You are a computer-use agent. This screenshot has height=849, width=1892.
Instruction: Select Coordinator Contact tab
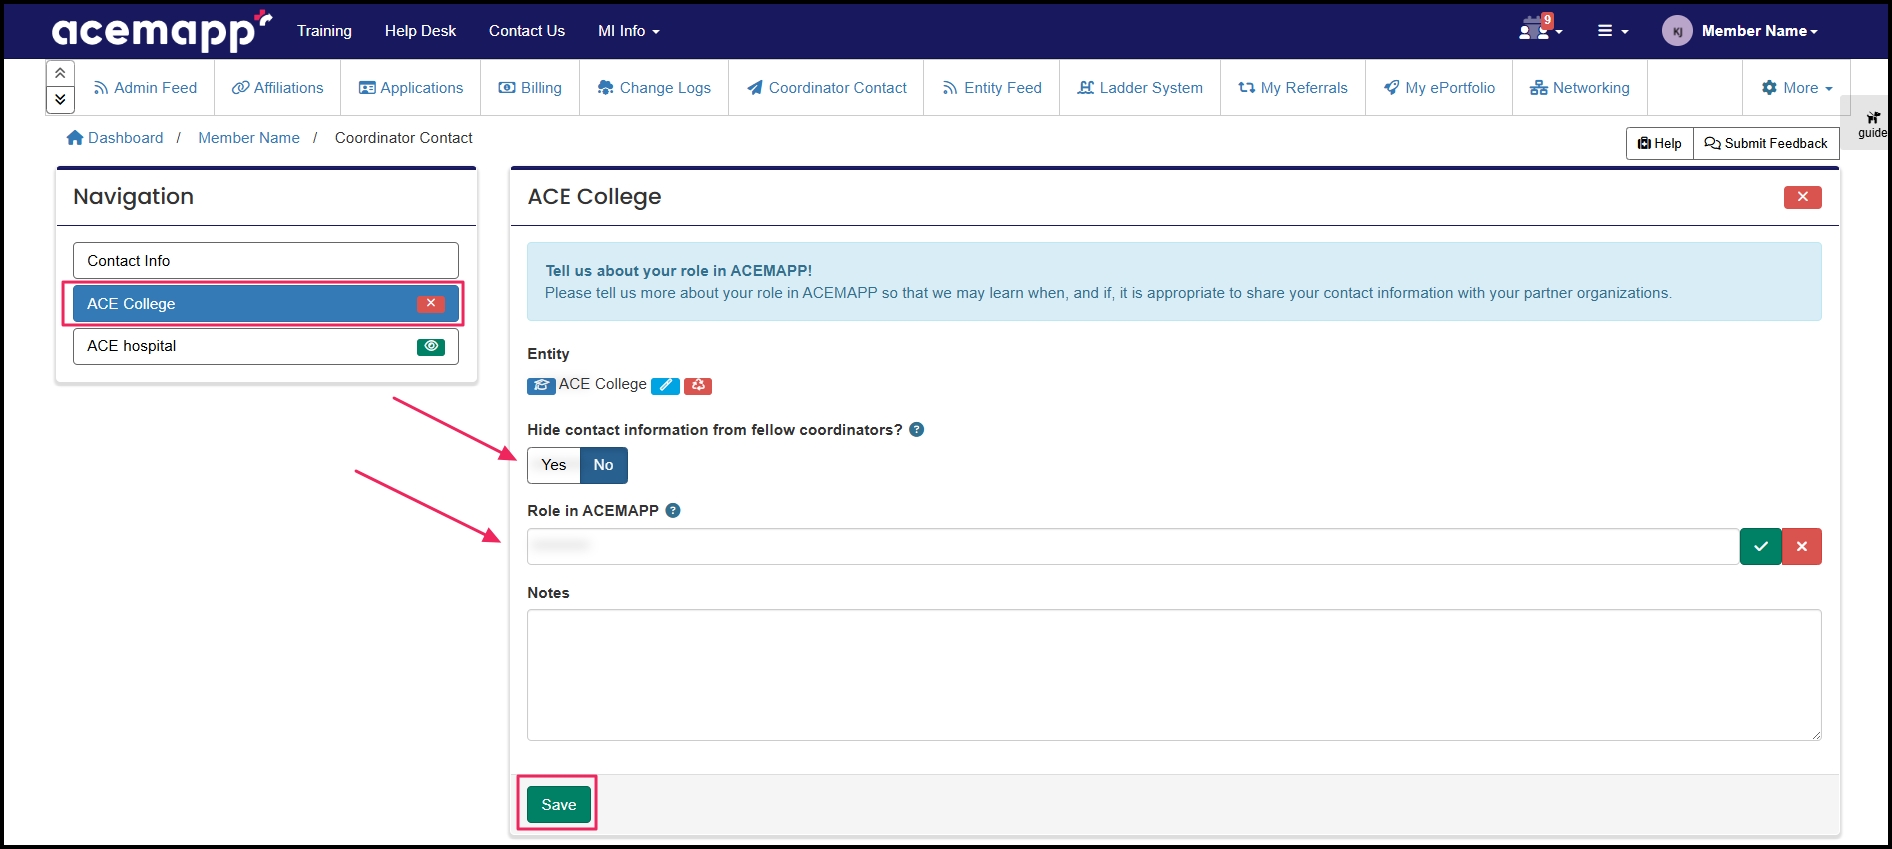(x=826, y=88)
